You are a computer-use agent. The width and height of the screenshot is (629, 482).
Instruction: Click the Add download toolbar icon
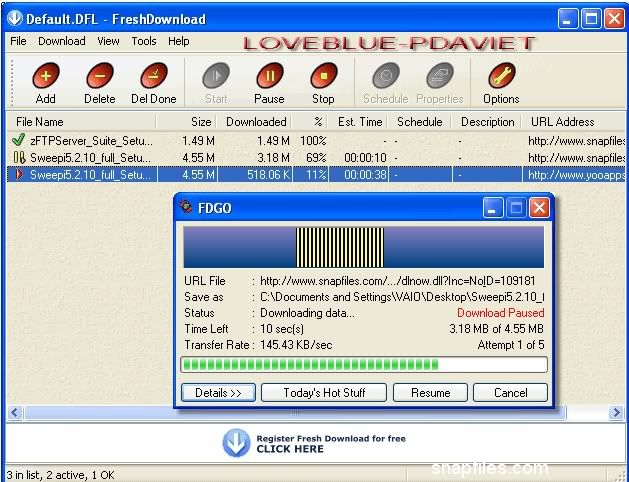(46, 76)
